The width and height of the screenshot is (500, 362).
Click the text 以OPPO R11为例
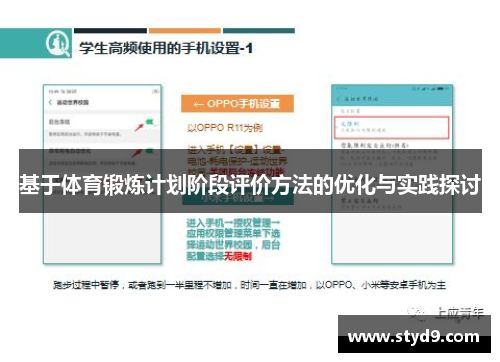(225, 128)
